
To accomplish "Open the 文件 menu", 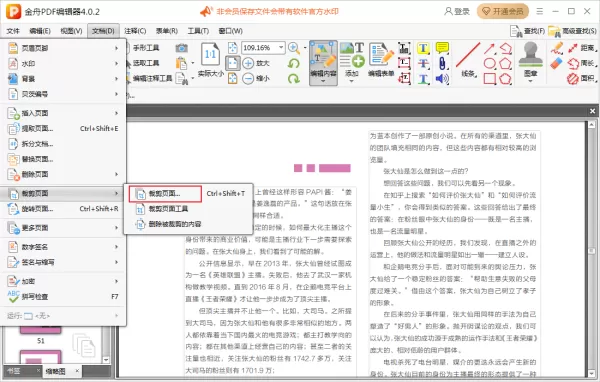I will pyautogui.click(x=13, y=31).
